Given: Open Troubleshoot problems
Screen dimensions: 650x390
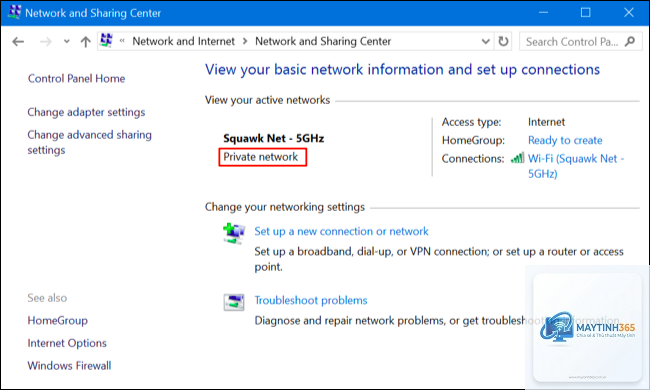Looking at the screenshot, I should point(311,300).
